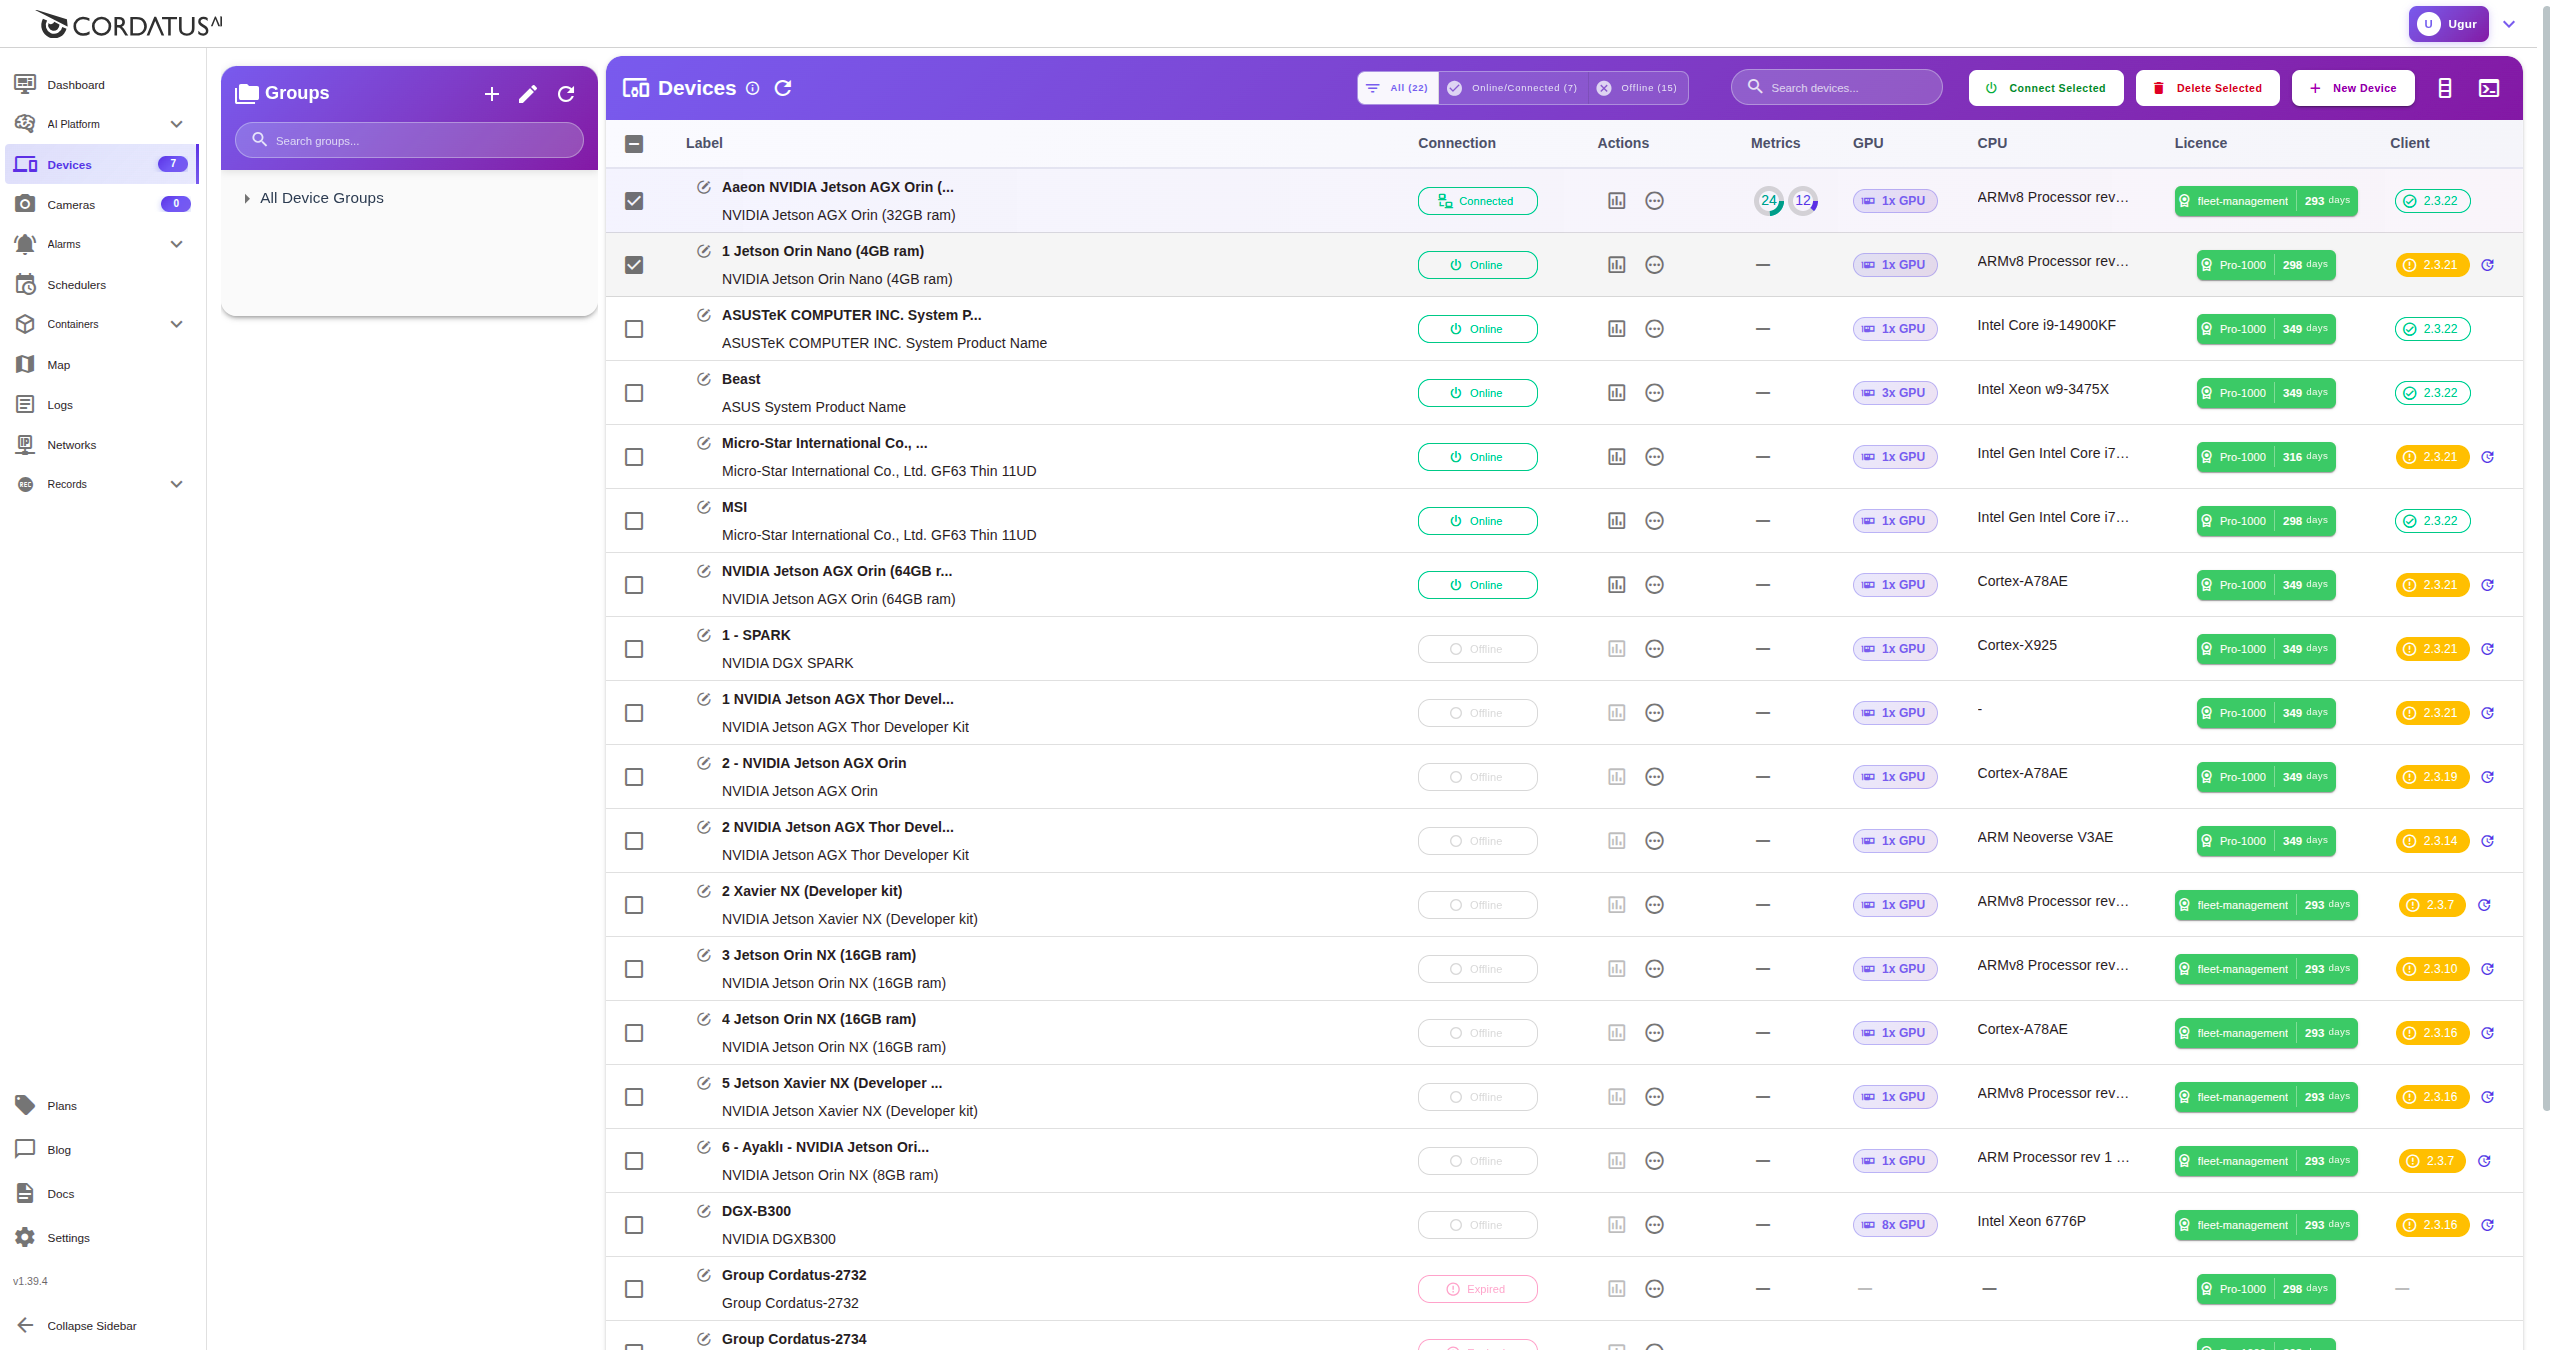2550x1350 pixels.
Task: Click the Connect Selected button
Action: coord(2045,88)
